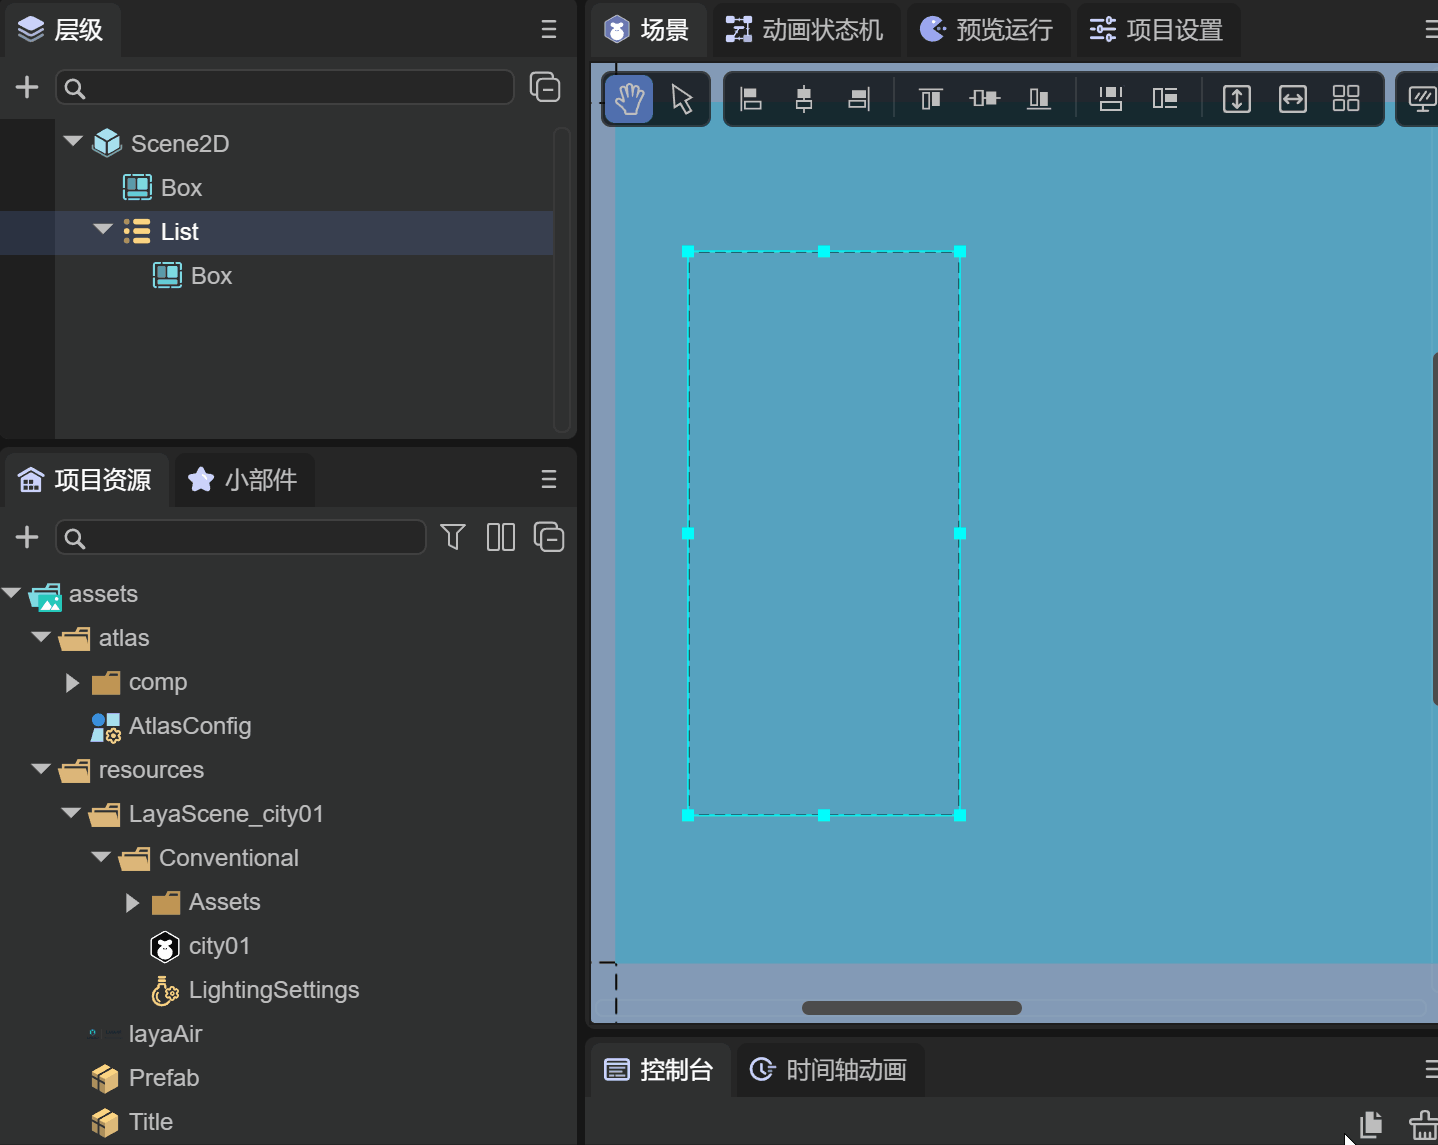Select the arrow pointer tool

click(x=682, y=99)
